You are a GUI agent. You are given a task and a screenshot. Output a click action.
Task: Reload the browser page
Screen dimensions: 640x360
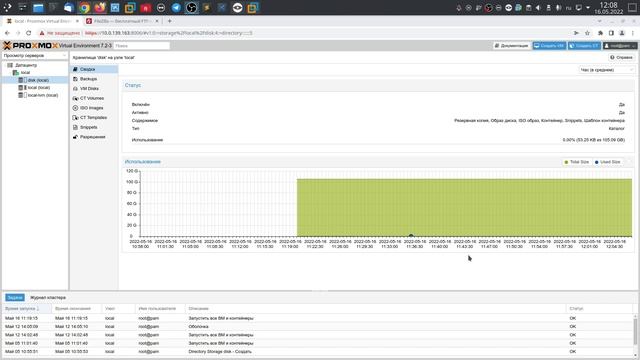click(29, 33)
